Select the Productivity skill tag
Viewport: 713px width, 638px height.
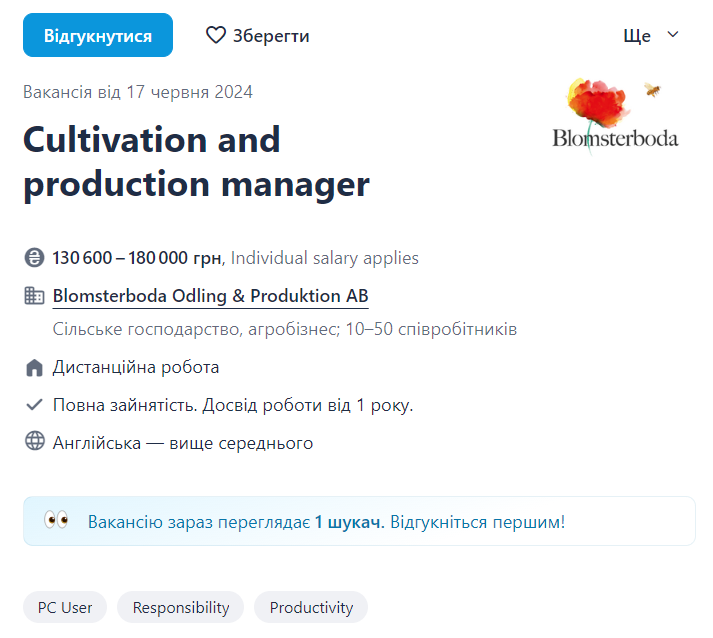click(x=311, y=607)
